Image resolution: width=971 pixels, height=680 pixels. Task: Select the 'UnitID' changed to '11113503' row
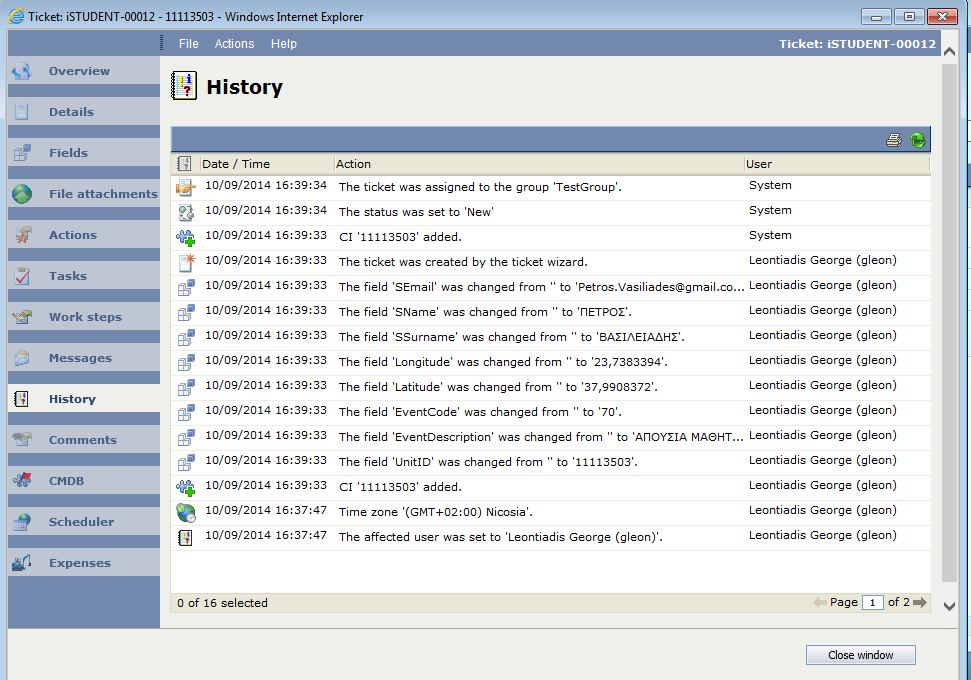tap(551, 462)
